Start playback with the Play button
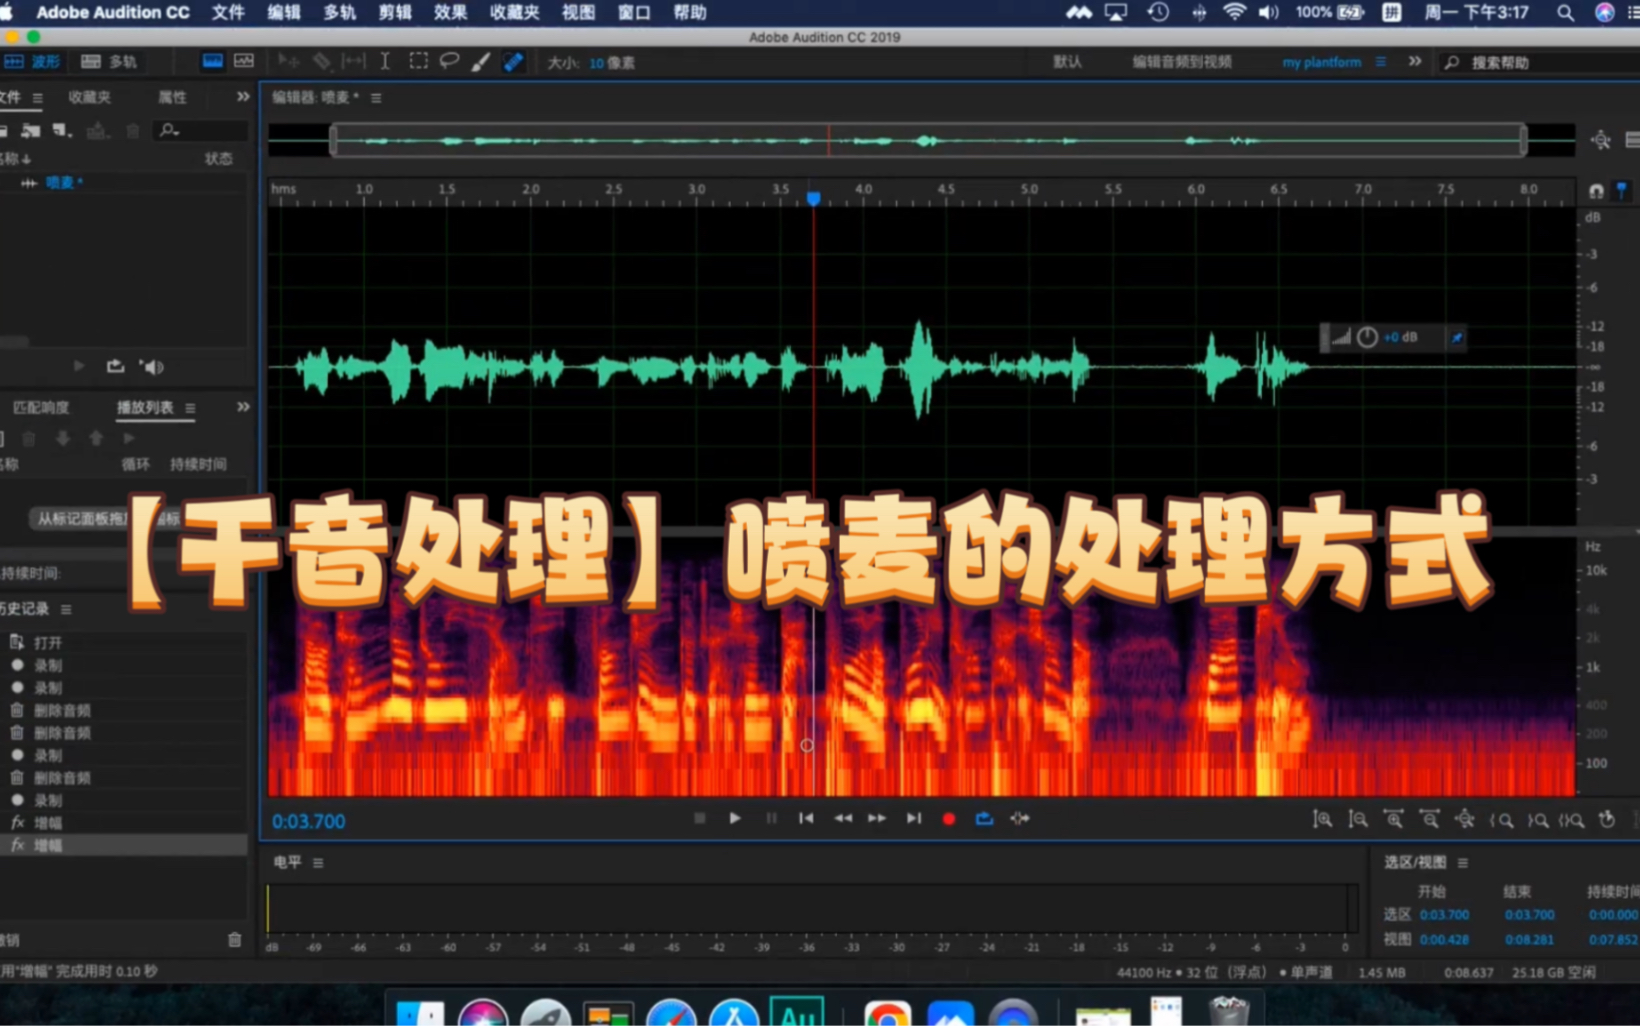Image resolution: width=1640 pixels, height=1026 pixels. click(x=735, y=818)
